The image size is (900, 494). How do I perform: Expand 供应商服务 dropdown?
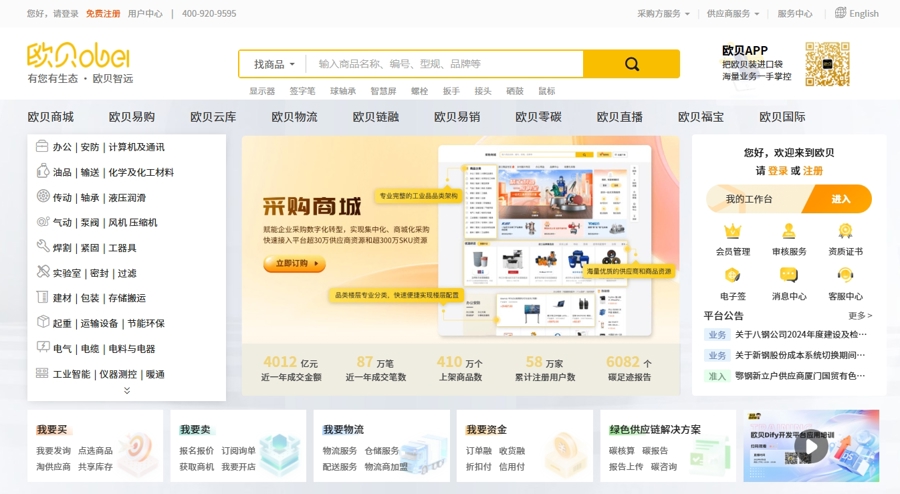pyautogui.click(x=733, y=13)
